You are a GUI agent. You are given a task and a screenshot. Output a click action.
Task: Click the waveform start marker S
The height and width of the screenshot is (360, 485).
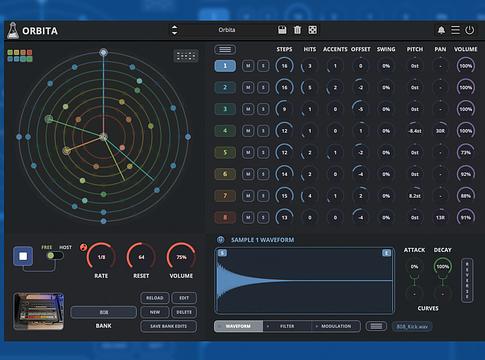[x=222, y=253]
